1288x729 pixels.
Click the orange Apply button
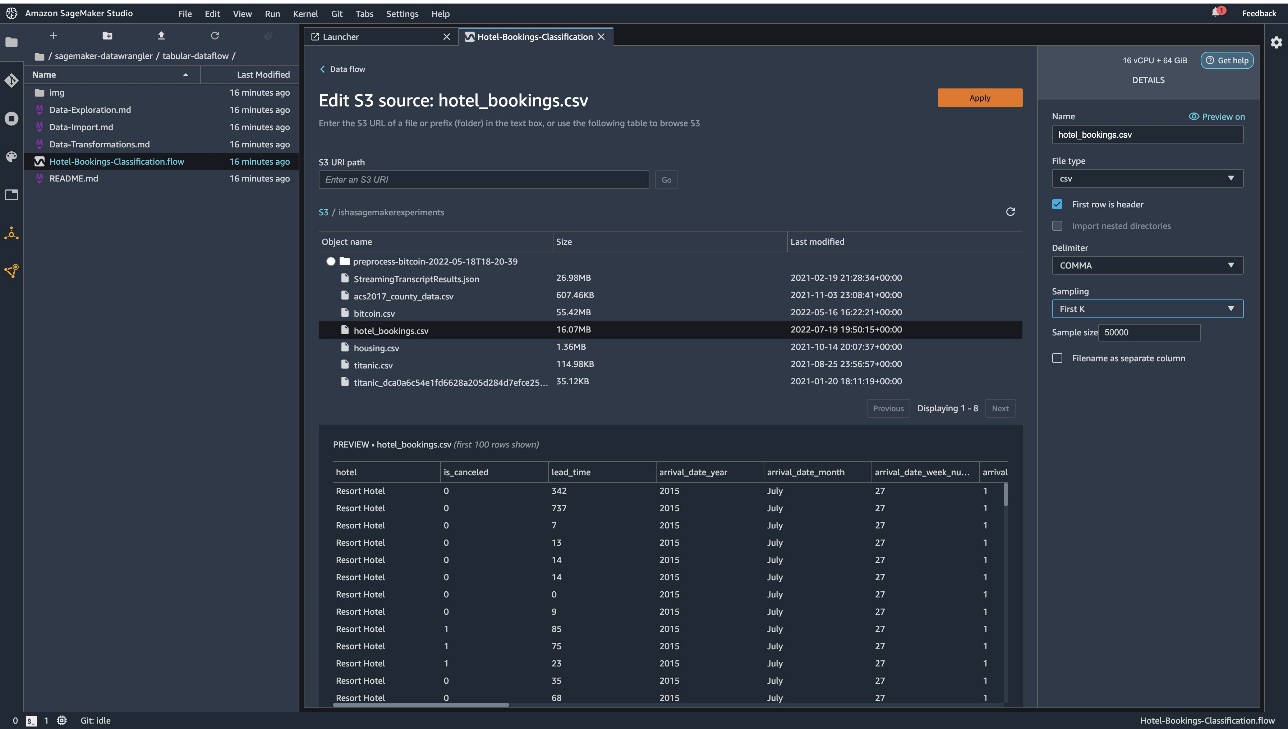coord(980,97)
